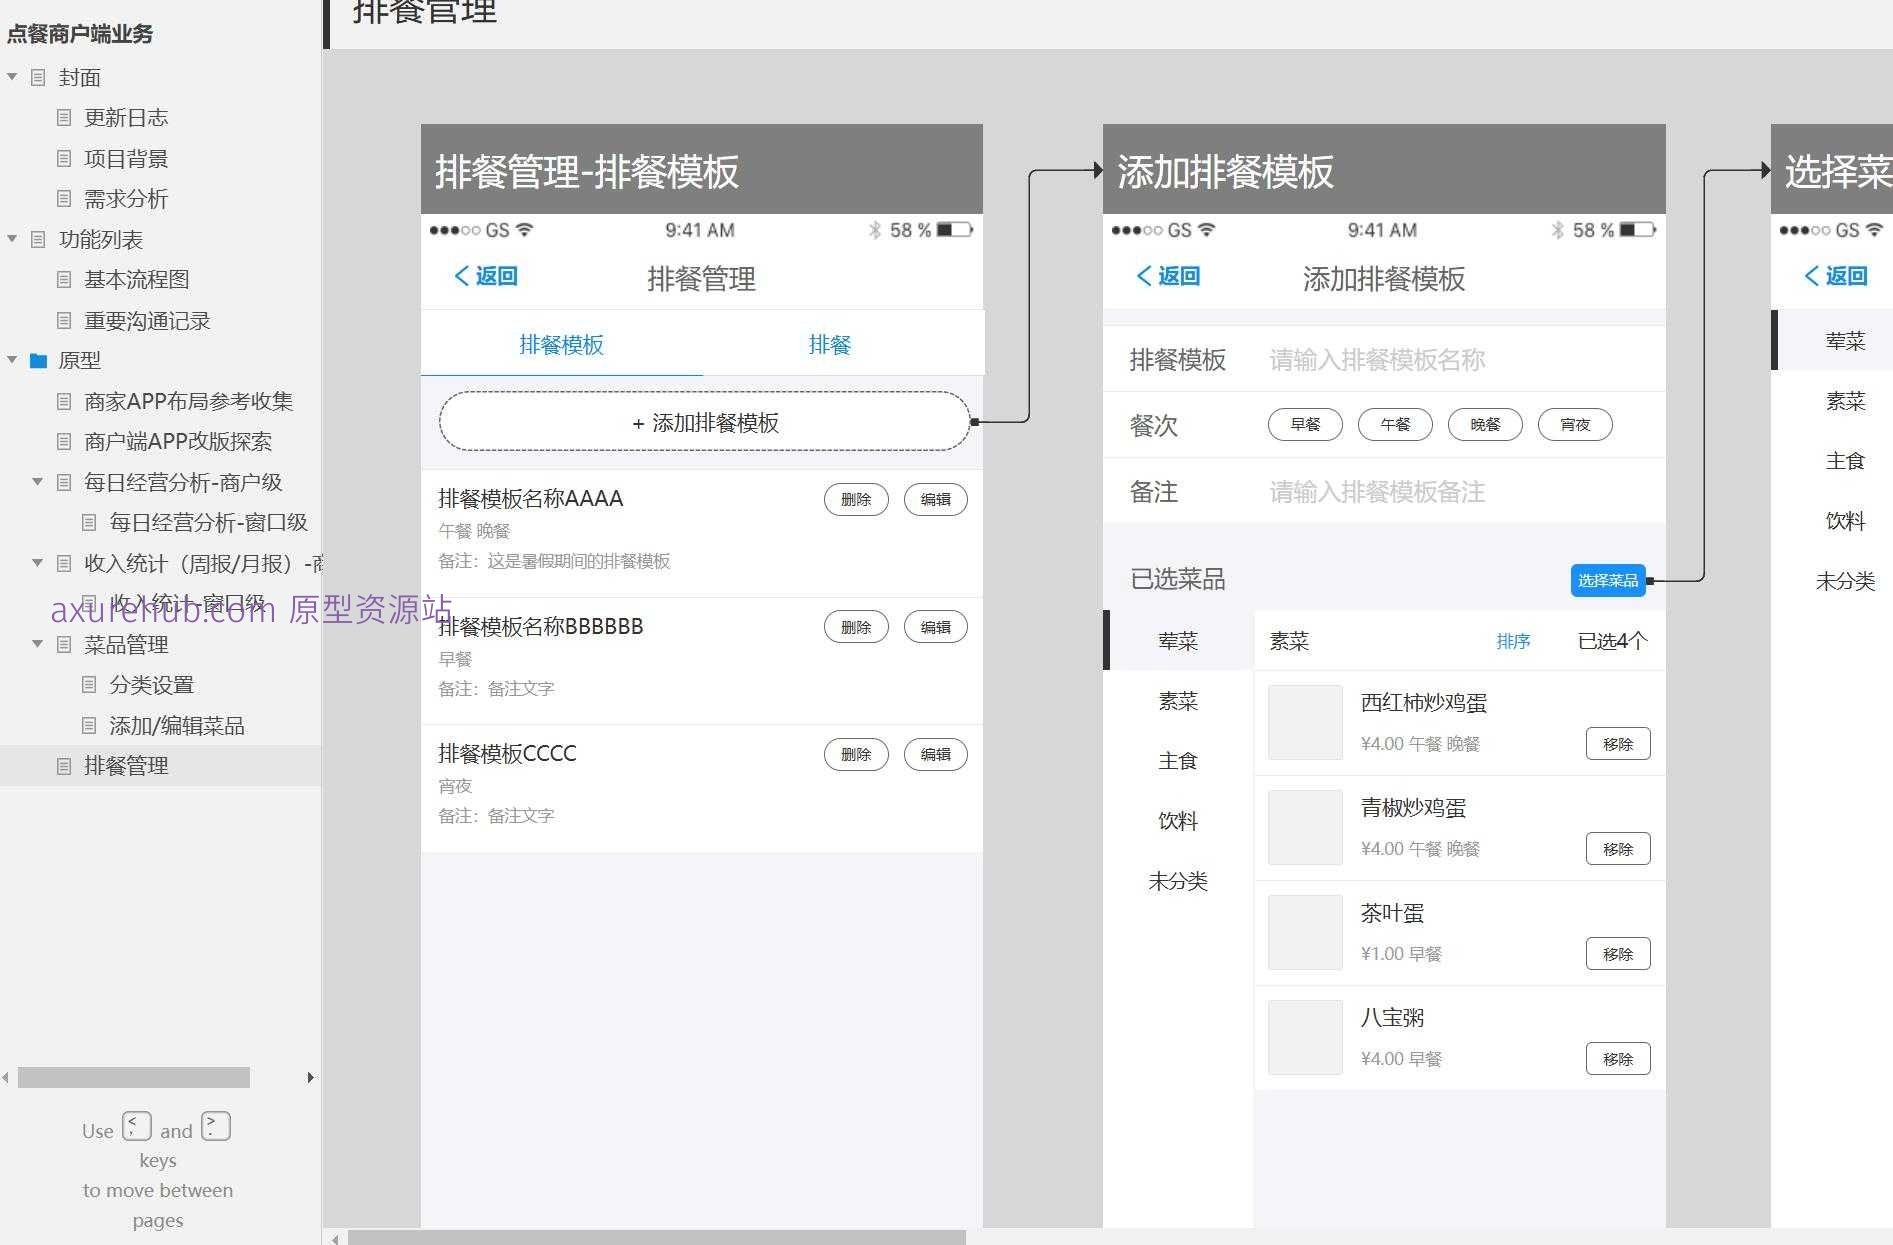The height and width of the screenshot is (1245, 1893).
Task: Click the 排餐模板 name input field
Action: point(1455,360)
